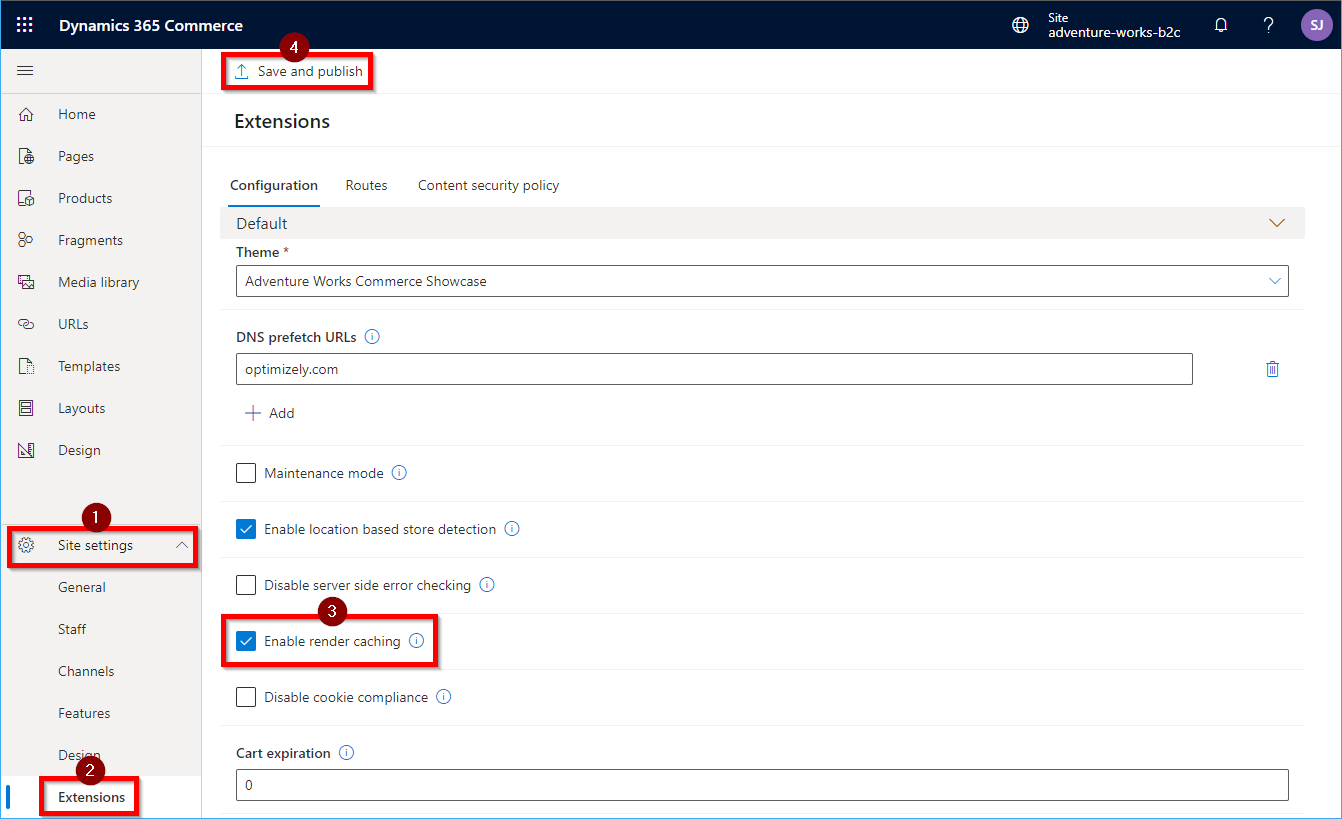This screenshot has width=1342, height=819.
Task: Open the adventure-works-b2c site selector
Action: (x=1114, y=25)
